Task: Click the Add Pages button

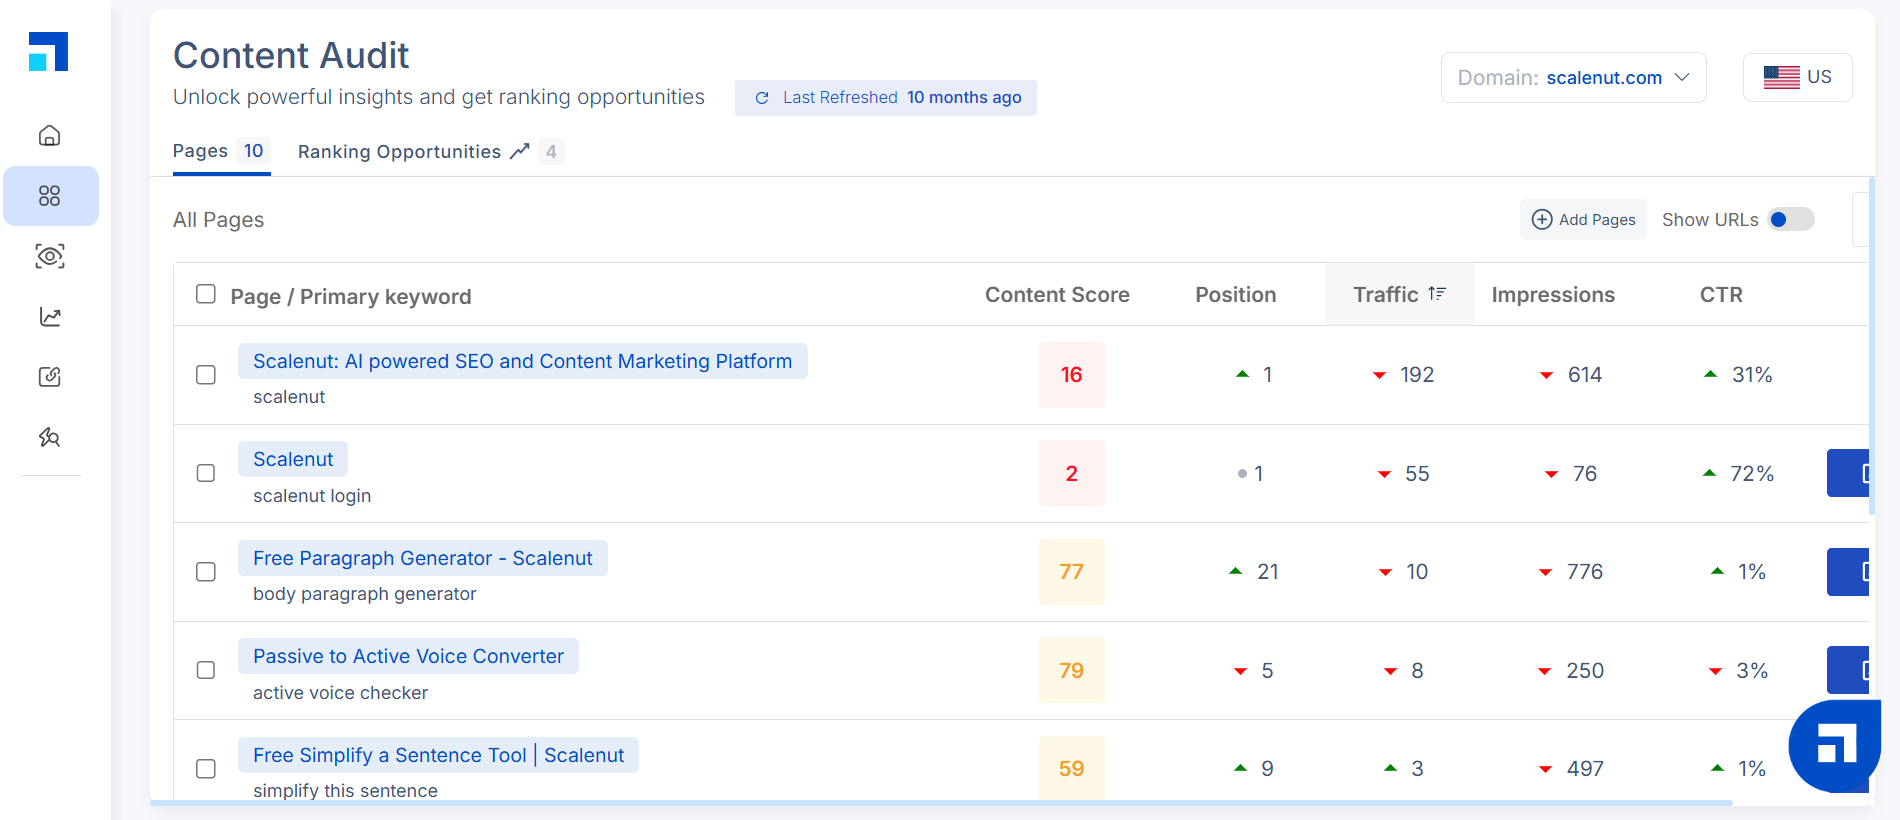Action: coord(1583,219)
